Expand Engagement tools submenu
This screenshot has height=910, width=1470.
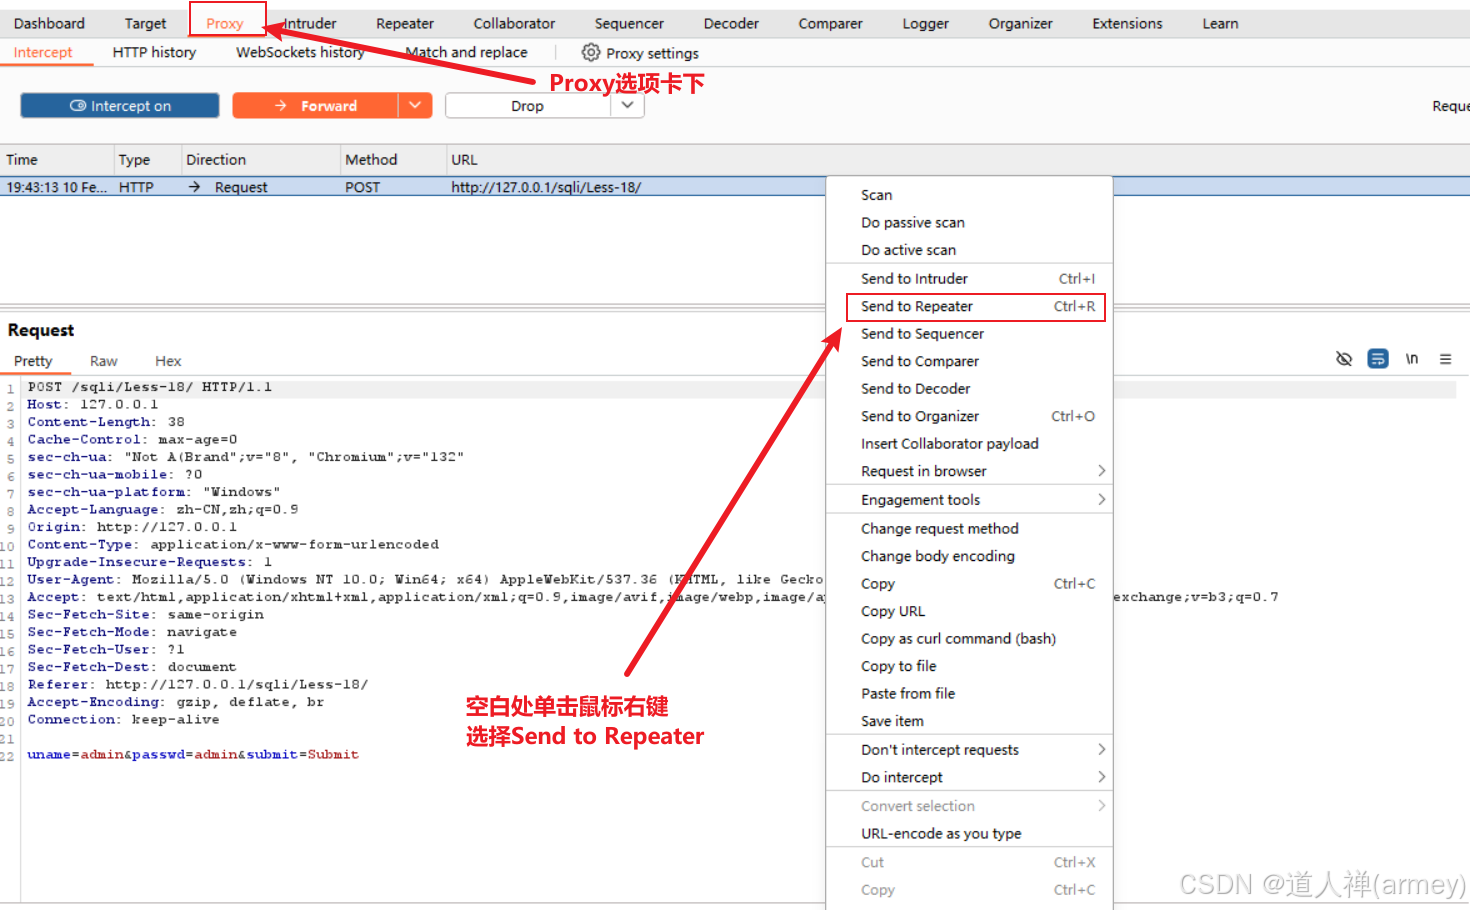tap(969, 499)
